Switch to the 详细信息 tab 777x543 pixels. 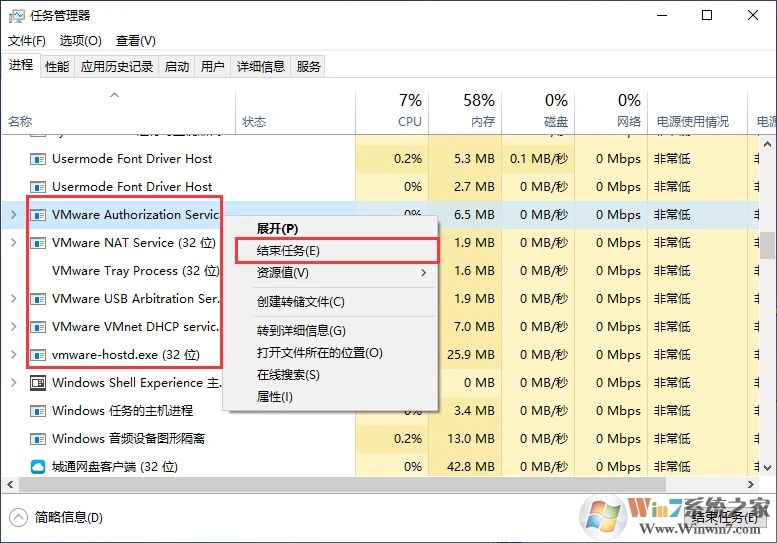260,67
